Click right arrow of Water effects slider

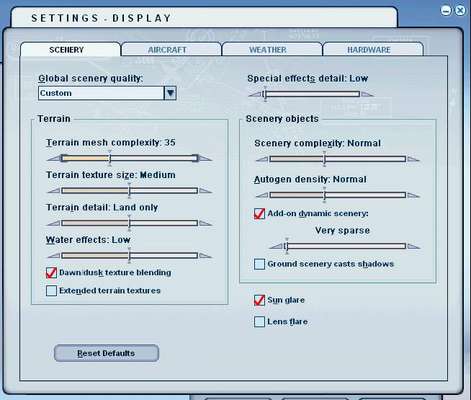[x=205, y=256]
